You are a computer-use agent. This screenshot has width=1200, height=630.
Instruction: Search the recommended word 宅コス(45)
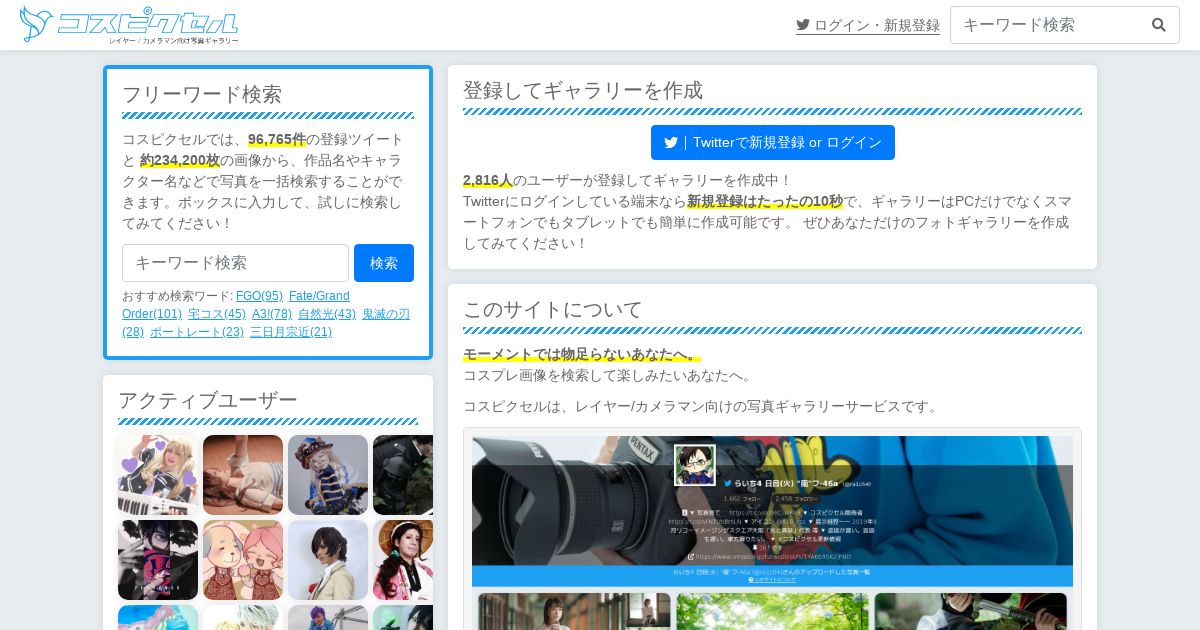tap(217, 314)
